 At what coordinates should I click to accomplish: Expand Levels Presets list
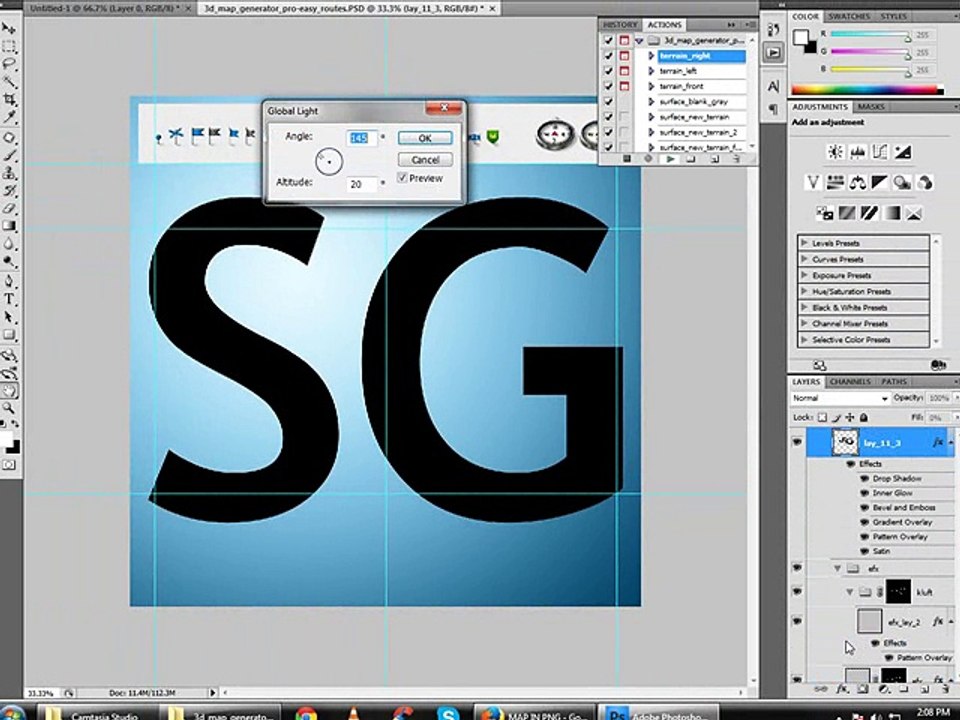[804, 243]
